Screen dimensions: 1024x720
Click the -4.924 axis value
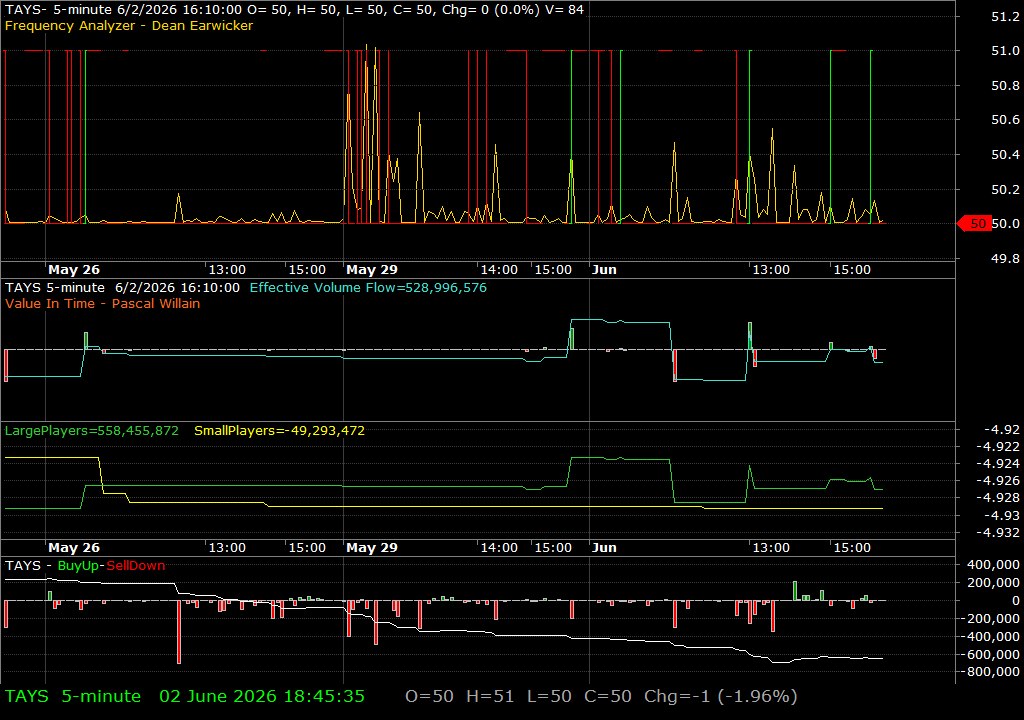click(997, 464)
